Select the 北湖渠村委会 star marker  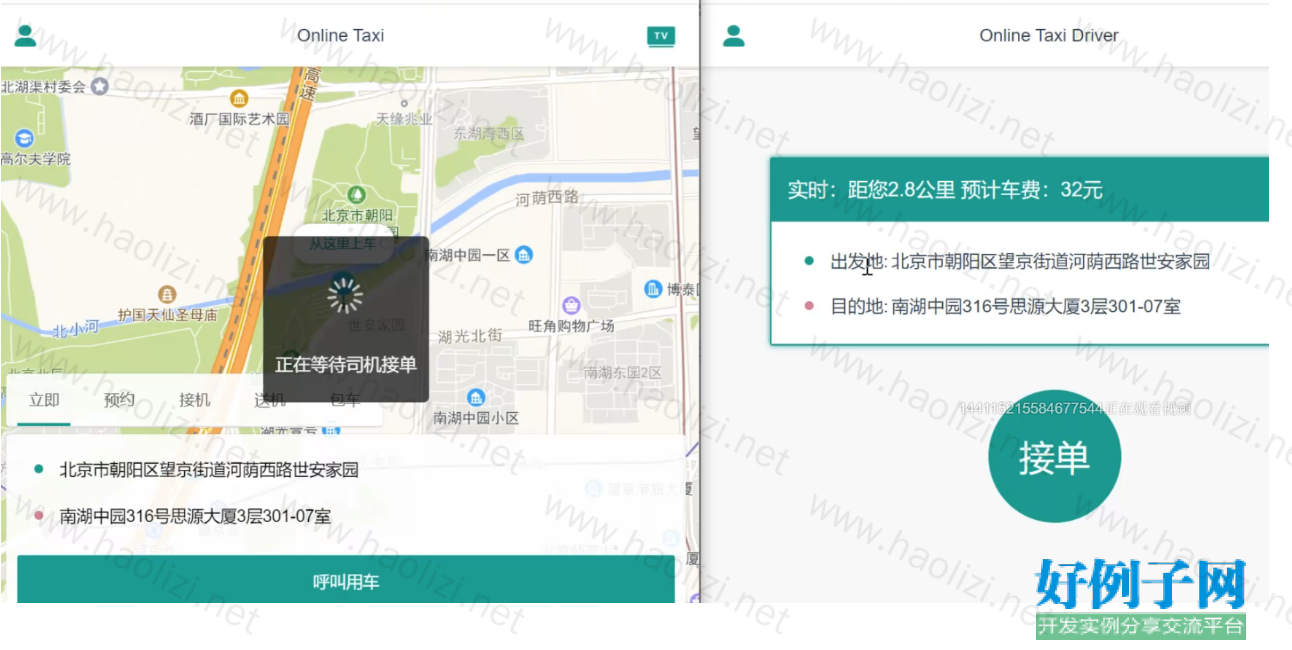99,87
